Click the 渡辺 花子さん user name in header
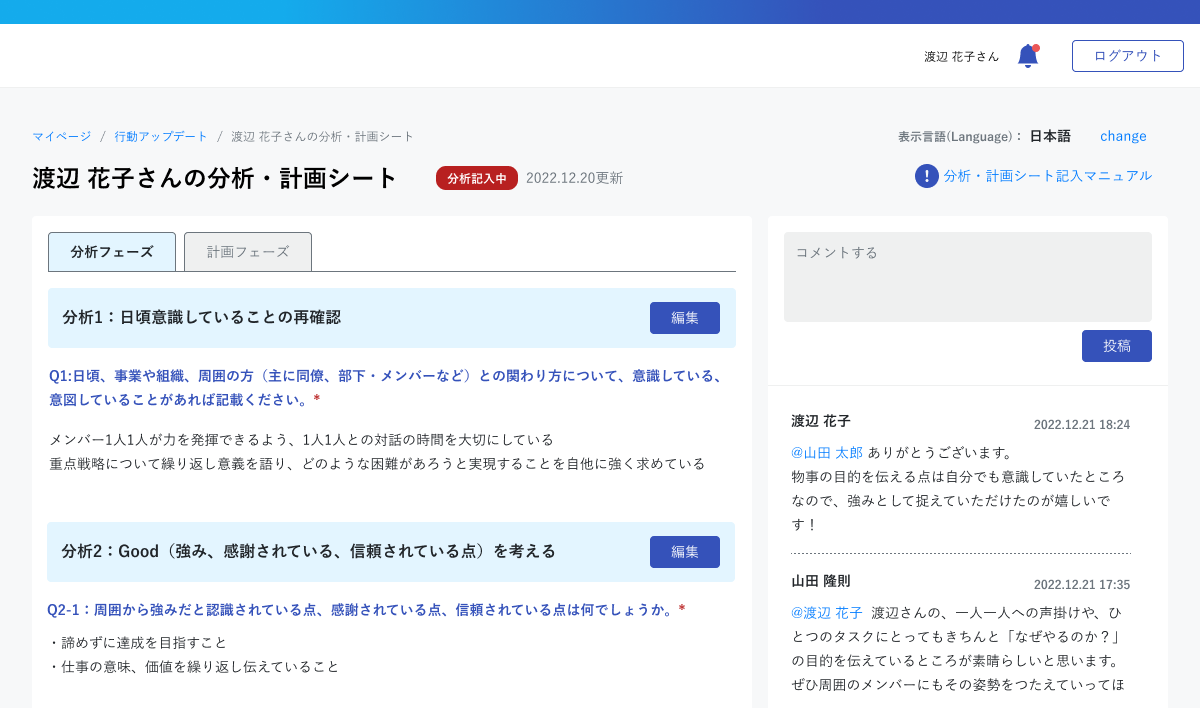The width and height of the screenshot is (1200, 708). 961,57
